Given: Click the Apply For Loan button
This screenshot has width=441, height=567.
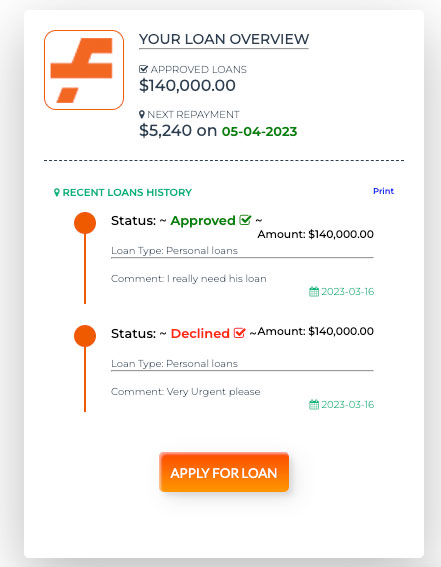Looking at the screenshot, I should 224,472.
